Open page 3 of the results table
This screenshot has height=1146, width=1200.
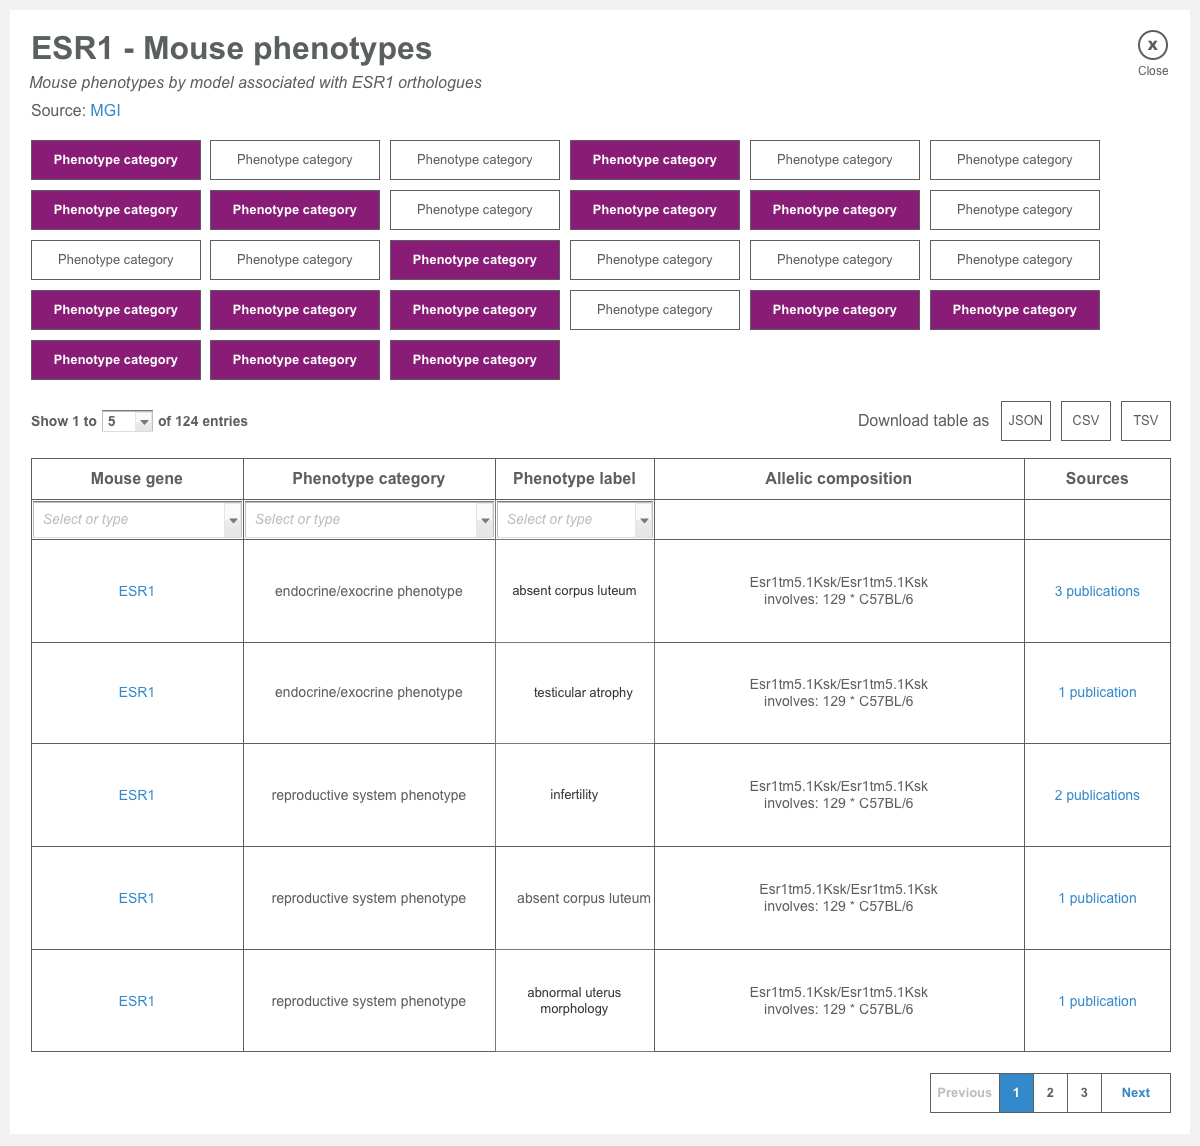point(1084,1092)
